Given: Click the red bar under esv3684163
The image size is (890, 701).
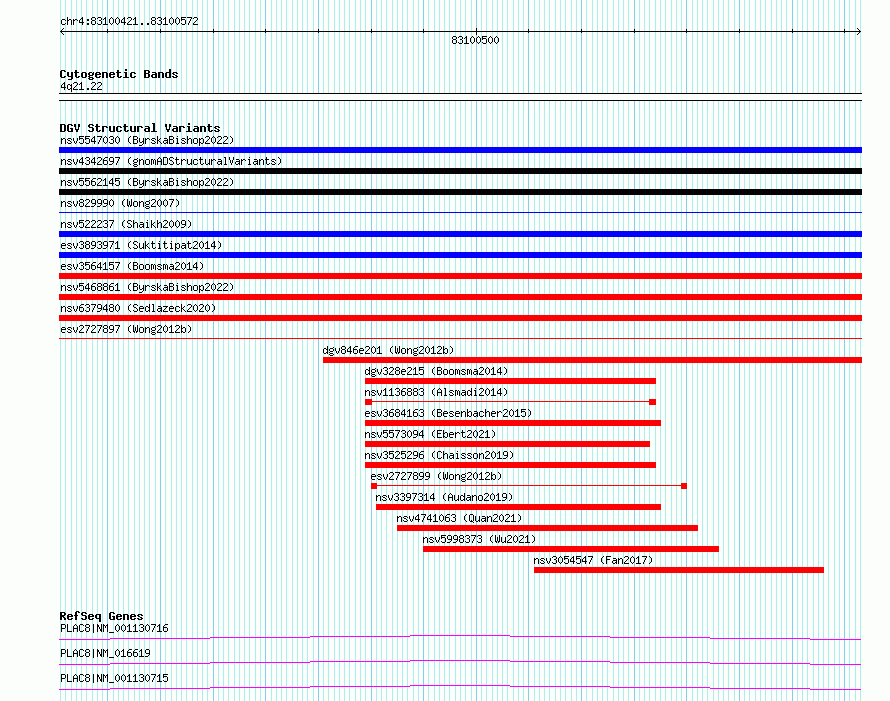Looking at the screenshot, I should pyautogui.click(x=513, y=423).
